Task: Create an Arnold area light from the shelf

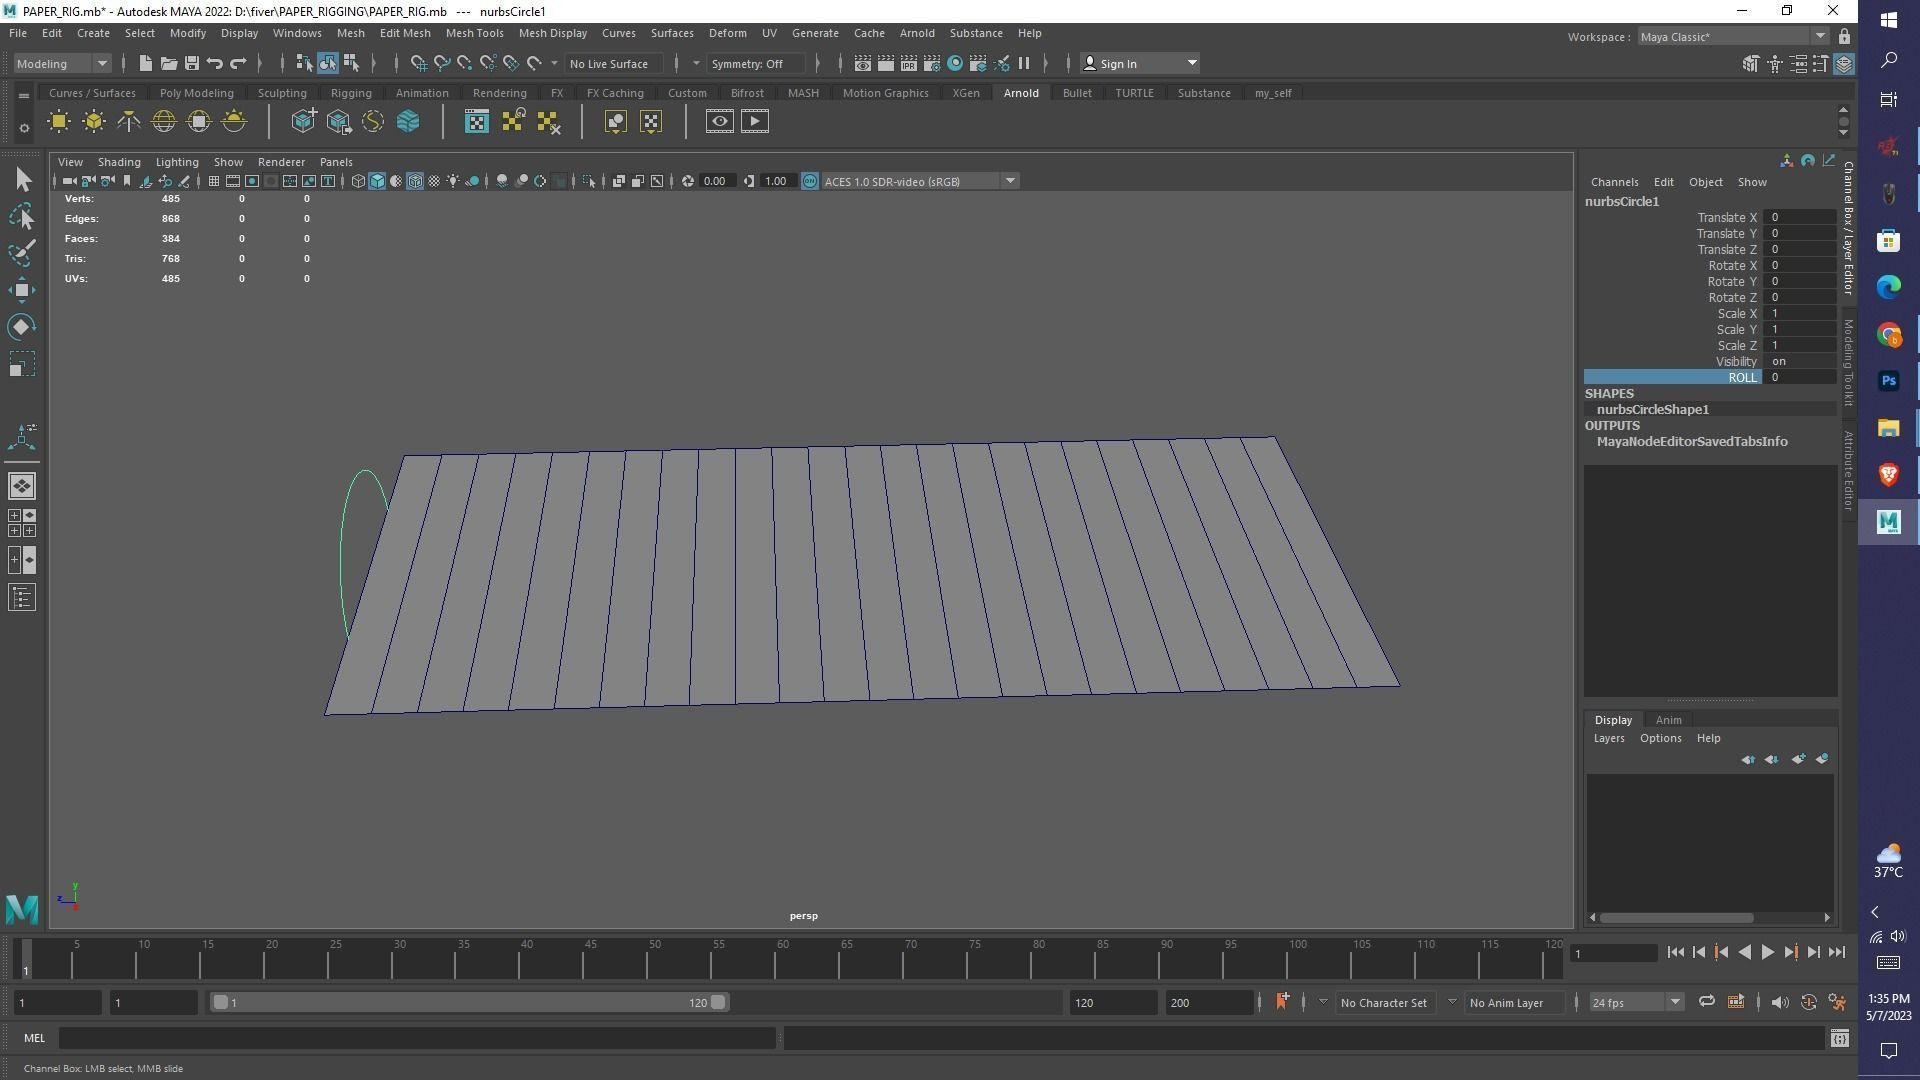Action: (59, 120)
